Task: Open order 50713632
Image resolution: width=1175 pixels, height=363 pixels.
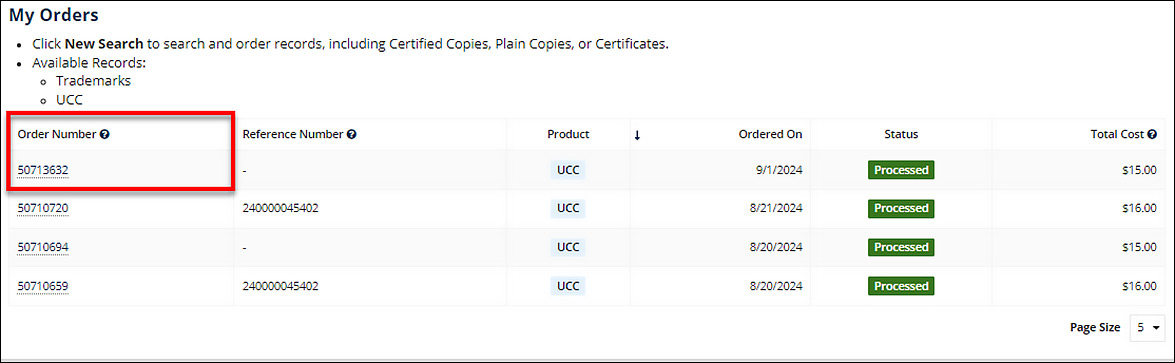Action: pyautogui.click(x=43, y=170)
